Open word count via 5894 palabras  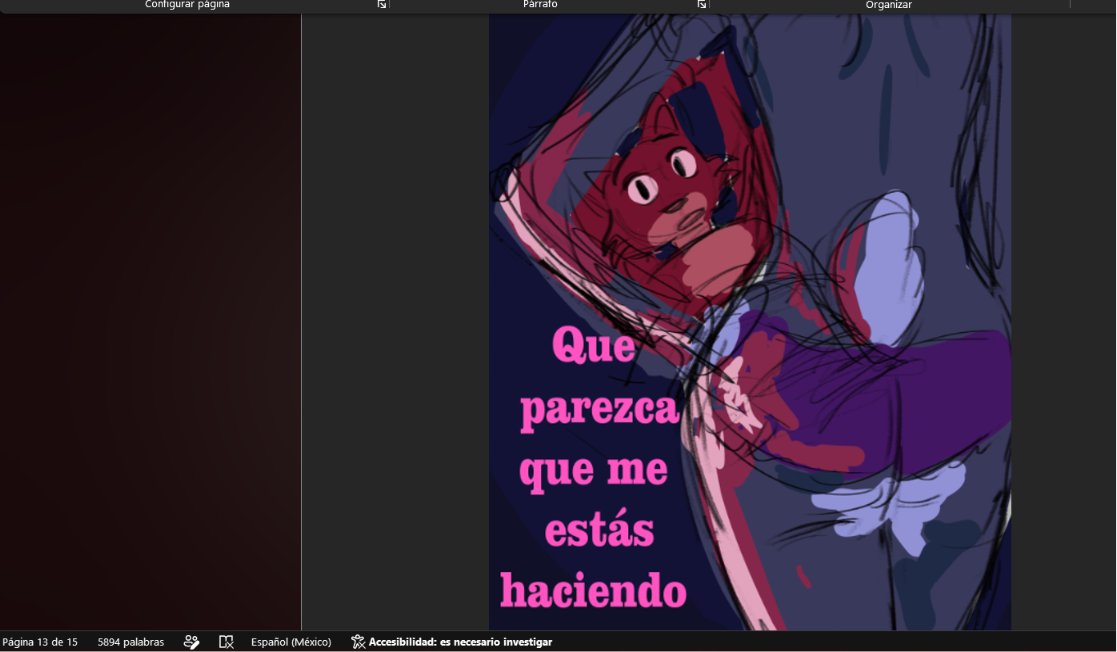click(130, 642)
